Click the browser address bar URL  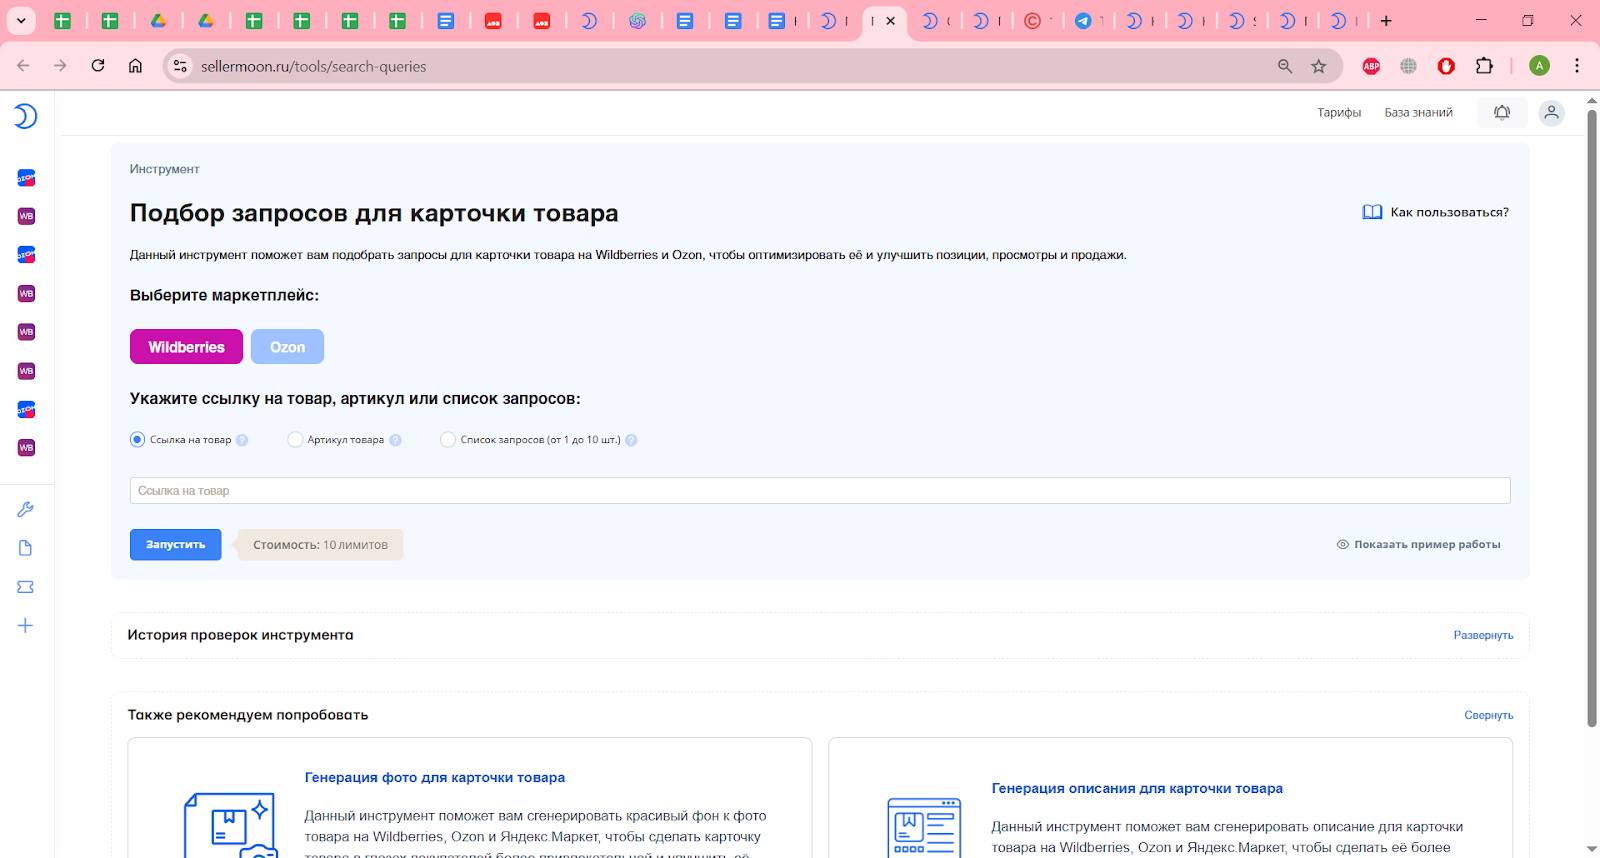click(314, 66)
